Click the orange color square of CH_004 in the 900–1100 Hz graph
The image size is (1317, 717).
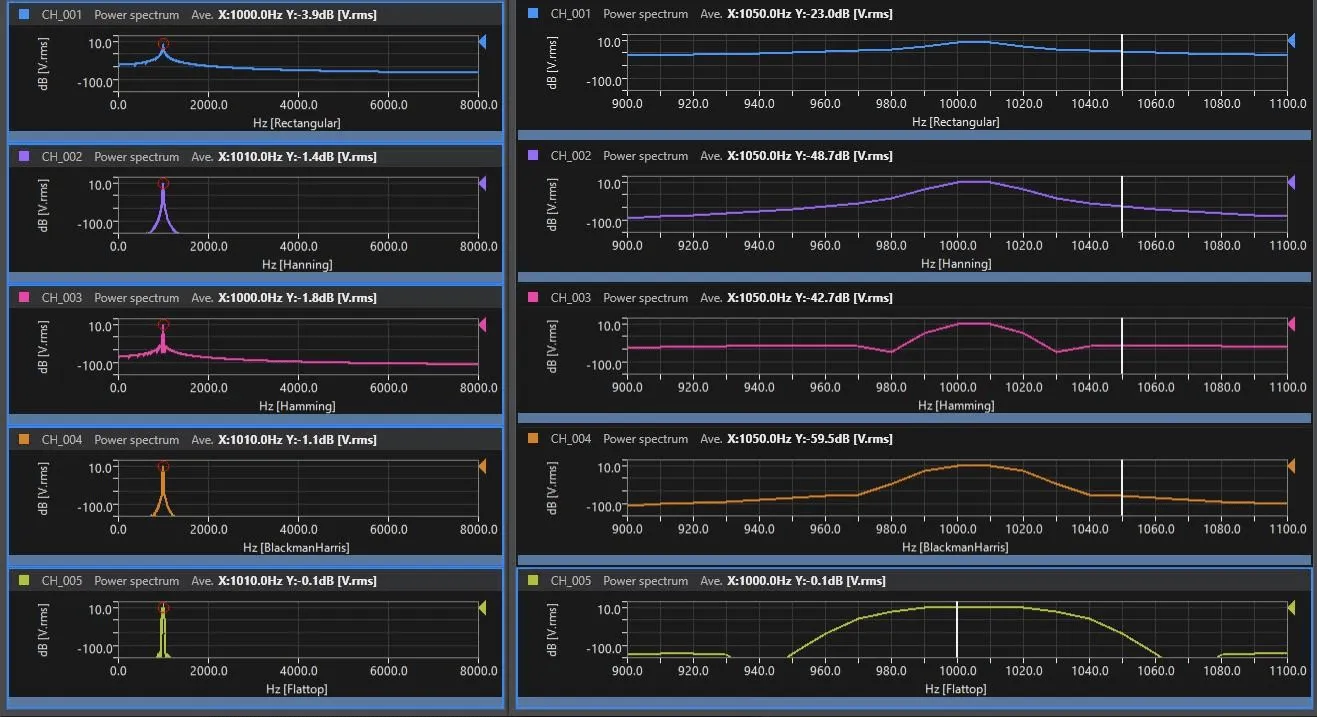click(533, 439)
